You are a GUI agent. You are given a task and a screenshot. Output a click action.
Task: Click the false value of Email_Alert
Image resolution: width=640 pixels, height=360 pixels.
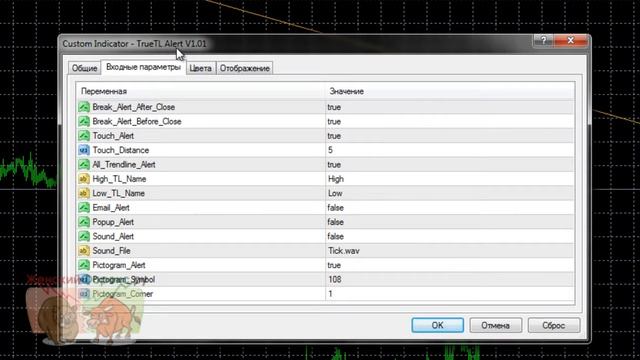click(336, 208)
